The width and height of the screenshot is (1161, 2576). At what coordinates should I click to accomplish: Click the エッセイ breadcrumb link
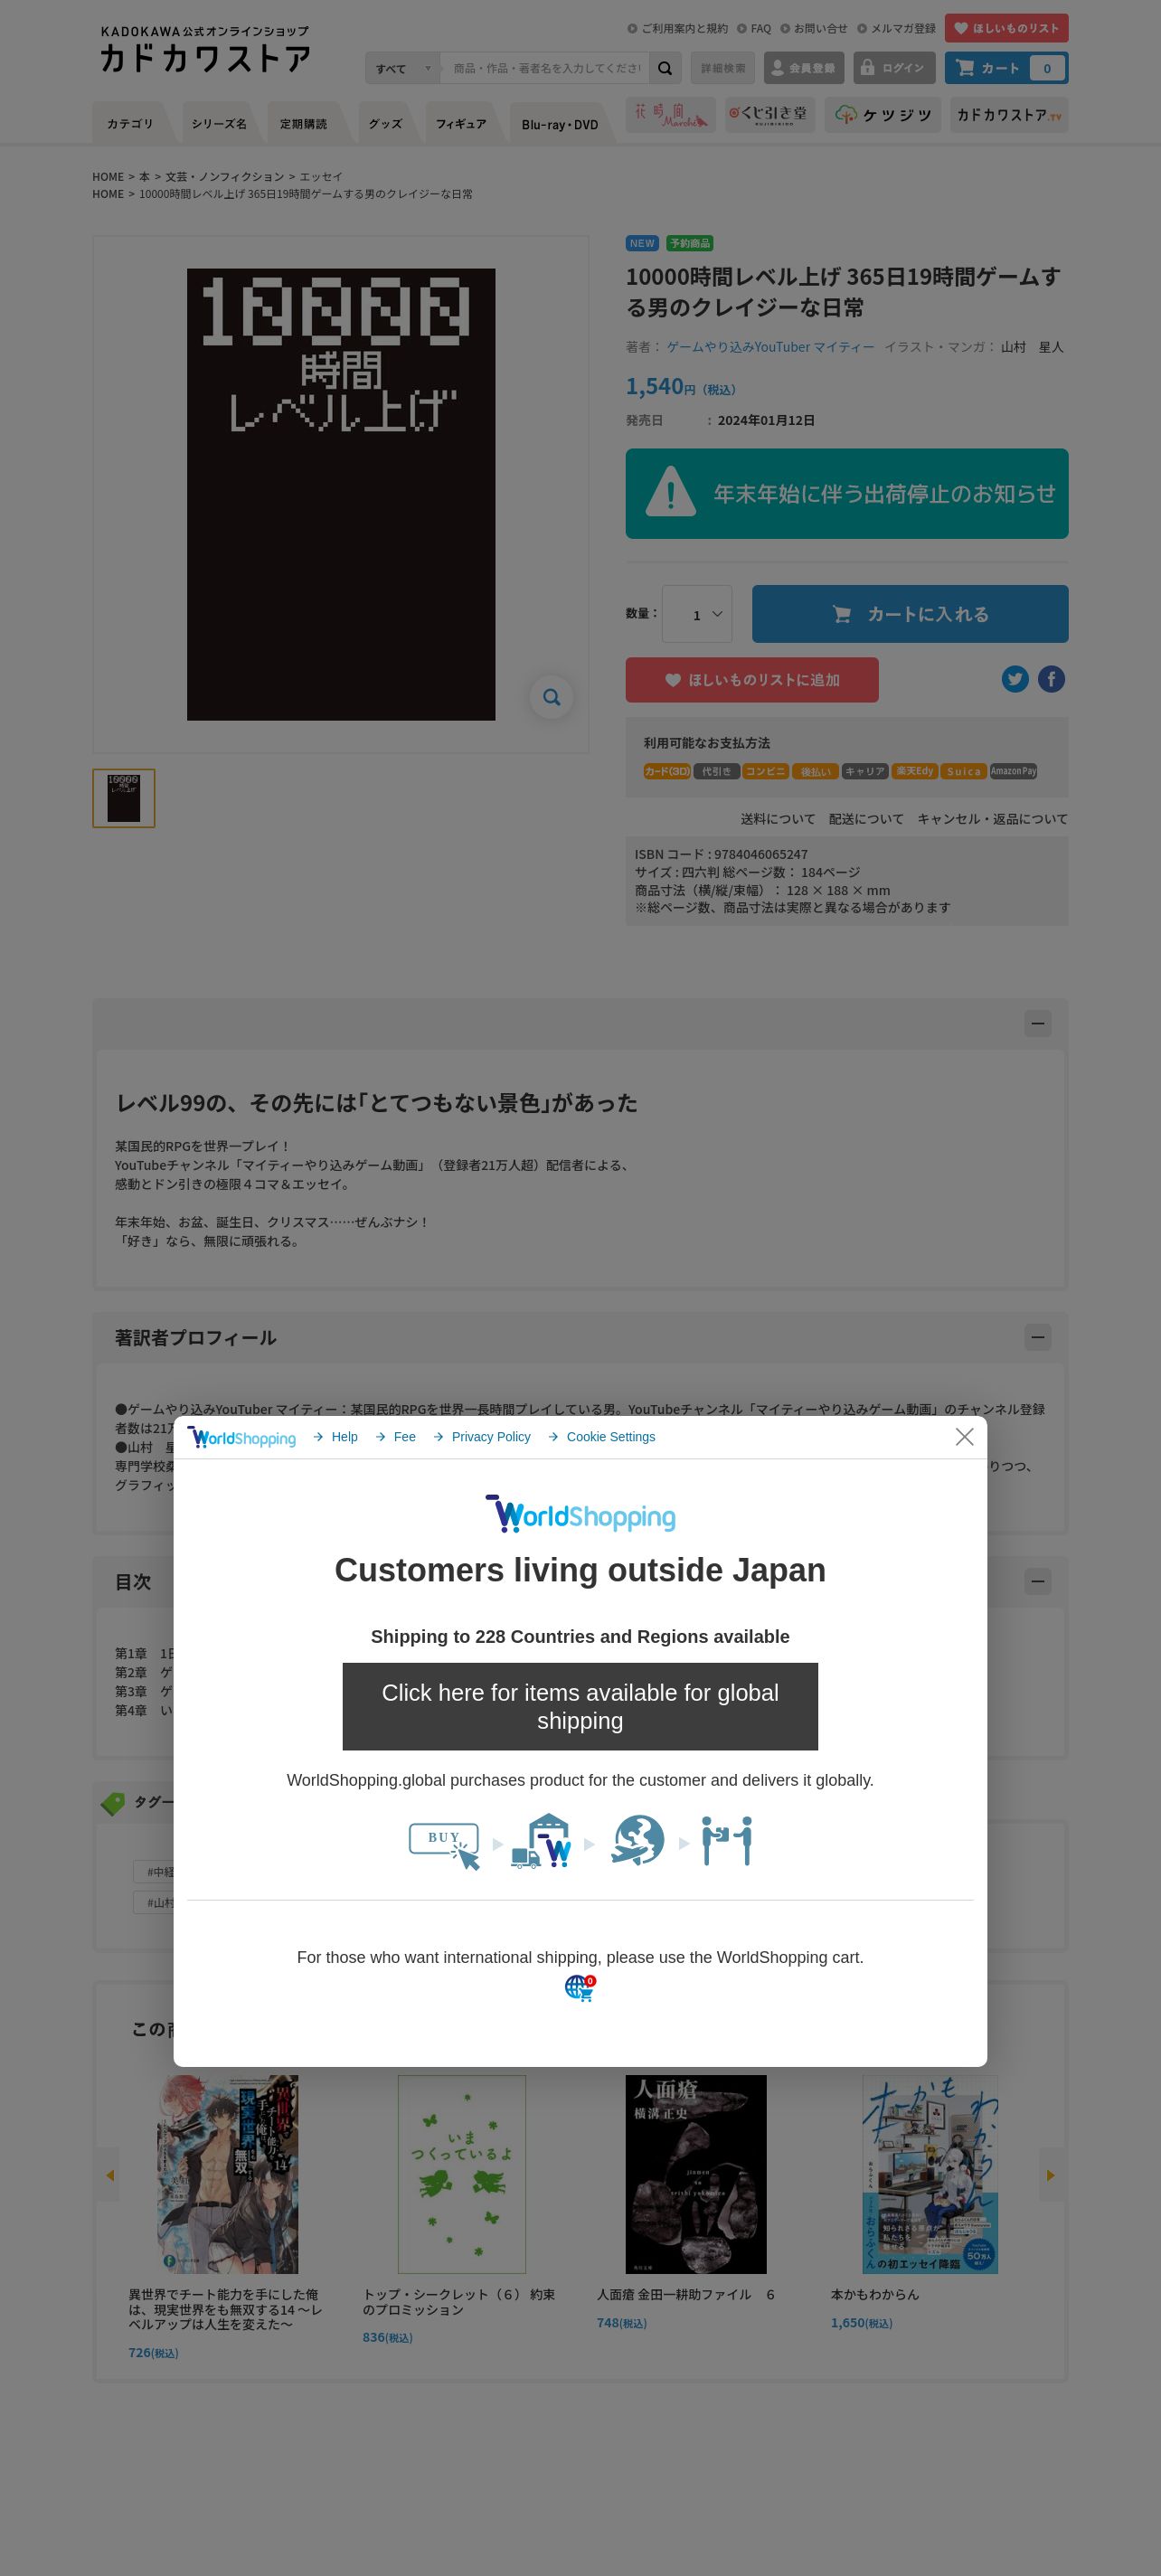click(321, 177)
